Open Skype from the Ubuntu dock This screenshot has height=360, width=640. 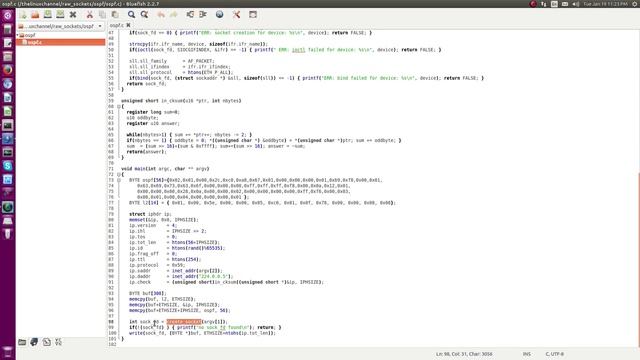(8, 166)
